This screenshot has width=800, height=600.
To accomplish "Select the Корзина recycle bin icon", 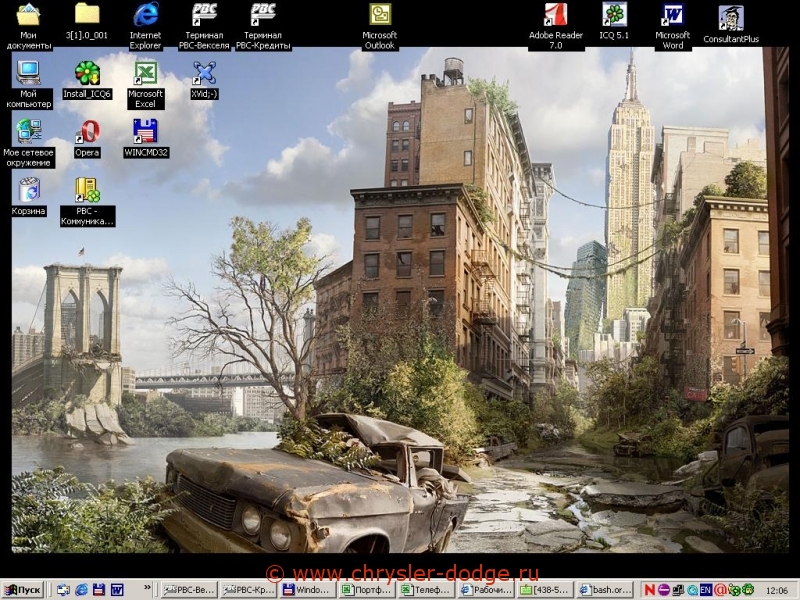I will pyautogui.click(x=29, y=197).
